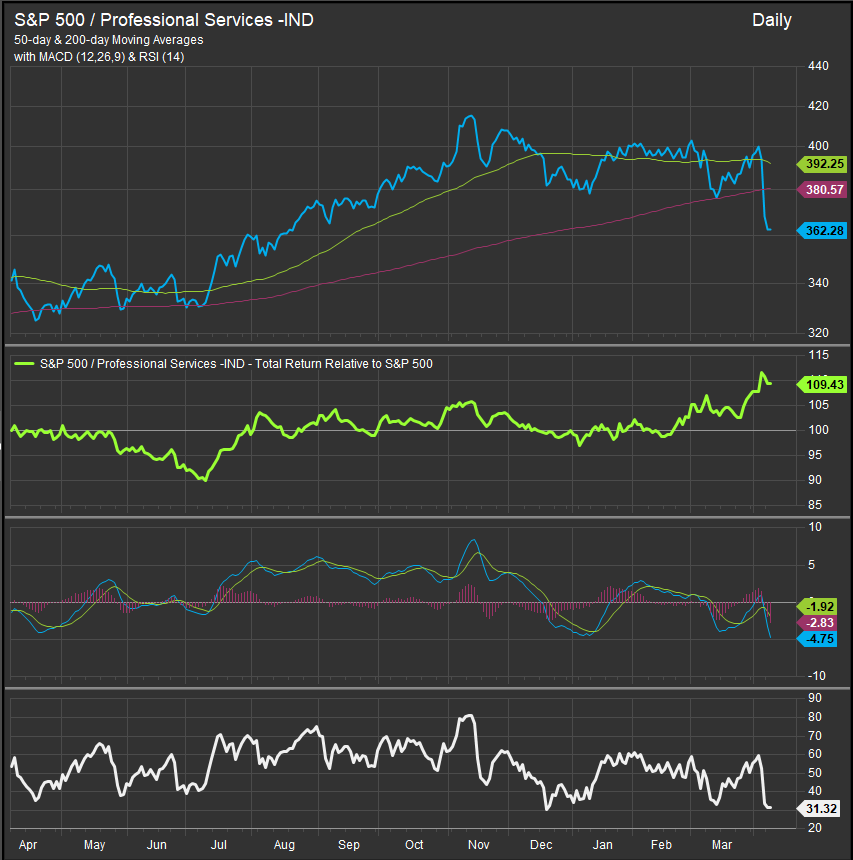The height and width of the screenshot is (860, 853).
Task: Click the green legend line marker
Action: 24,364
